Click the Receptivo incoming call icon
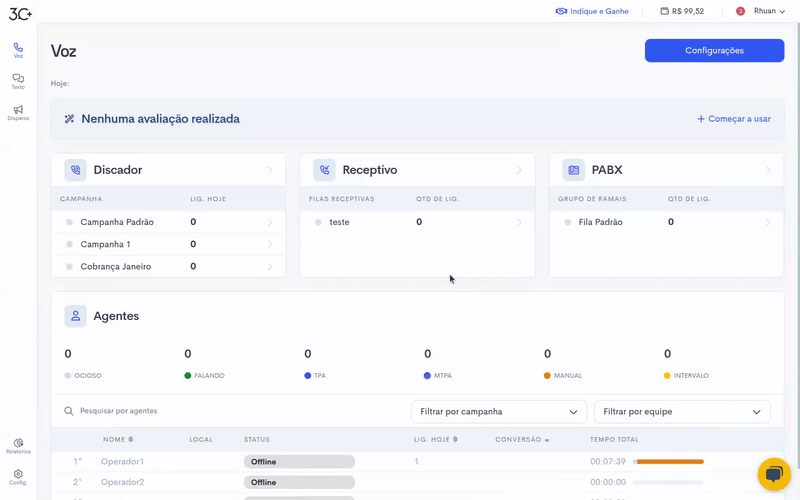 point(324,170)
